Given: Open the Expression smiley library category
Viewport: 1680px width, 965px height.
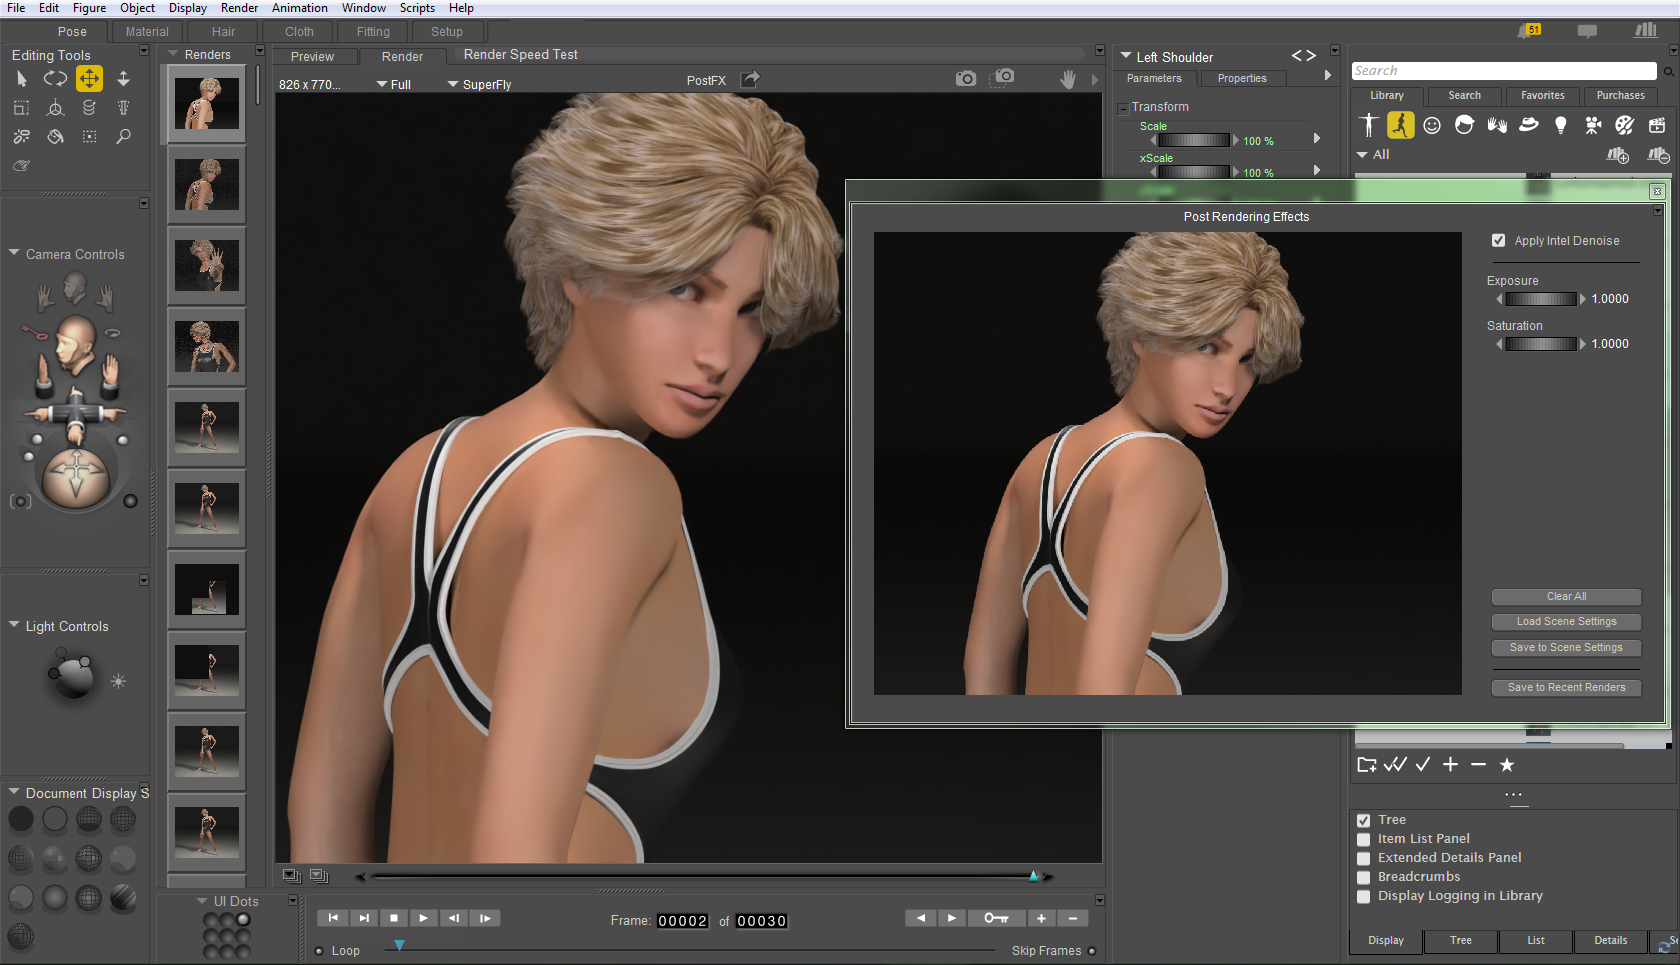Looking at the screenshot, I should pos(1431,125).
